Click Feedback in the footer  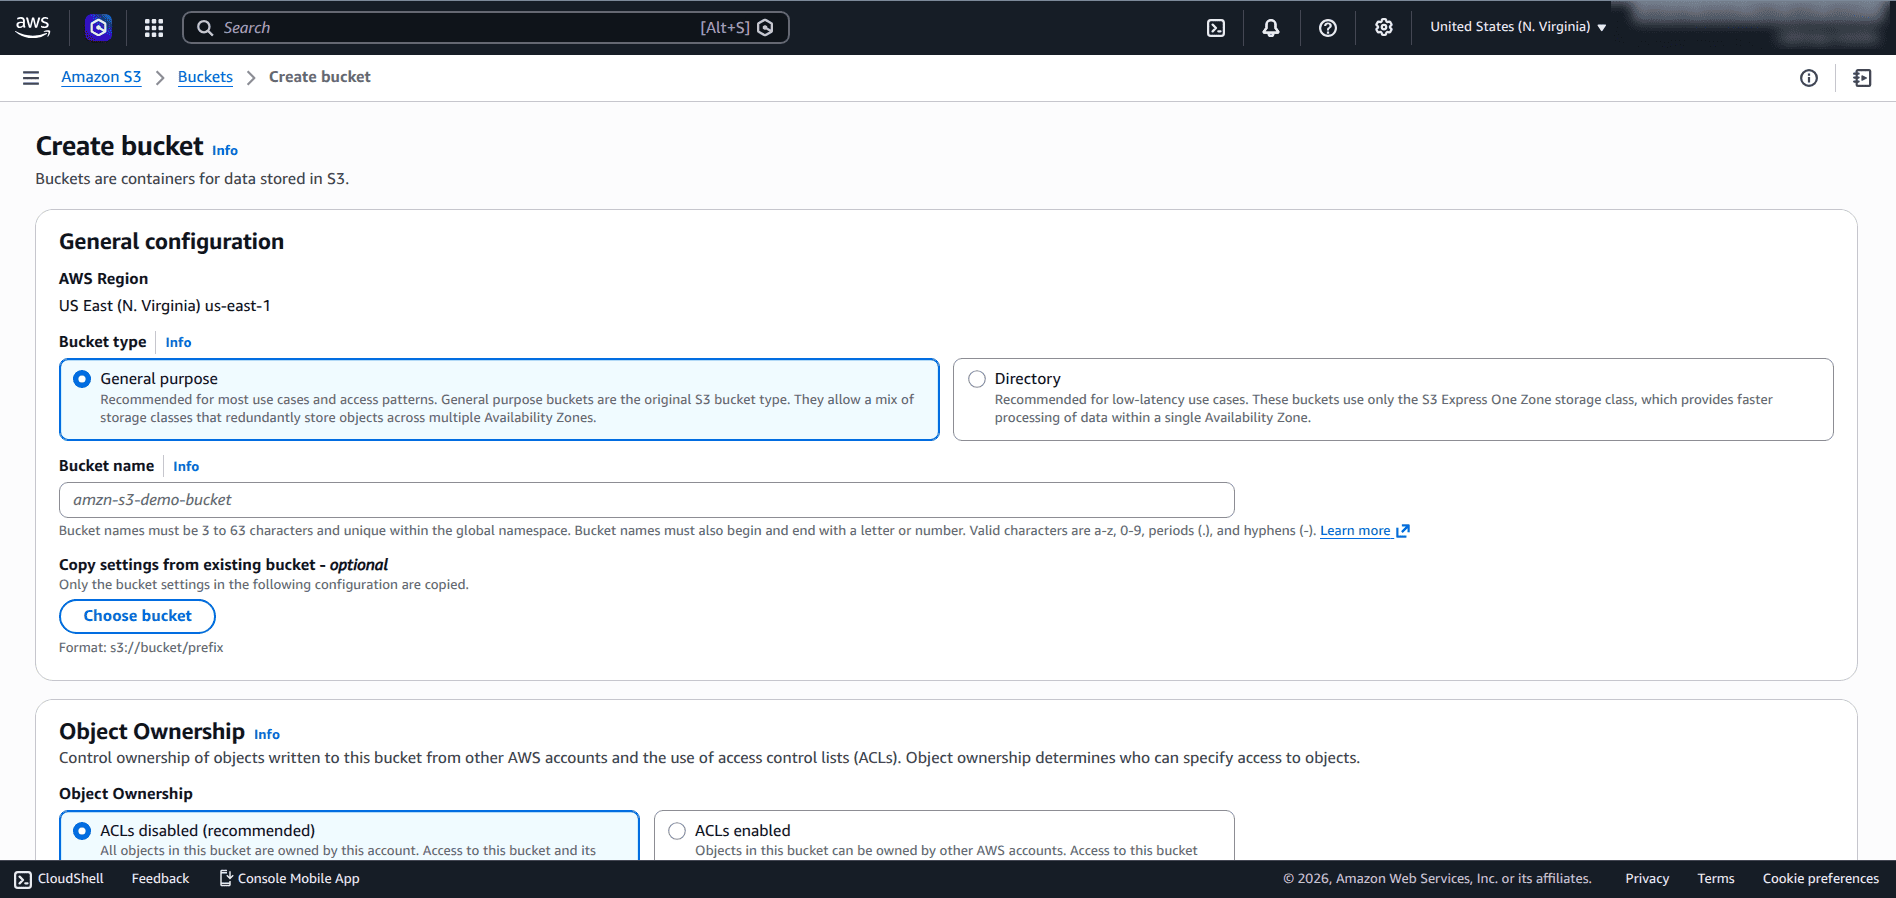160,879
